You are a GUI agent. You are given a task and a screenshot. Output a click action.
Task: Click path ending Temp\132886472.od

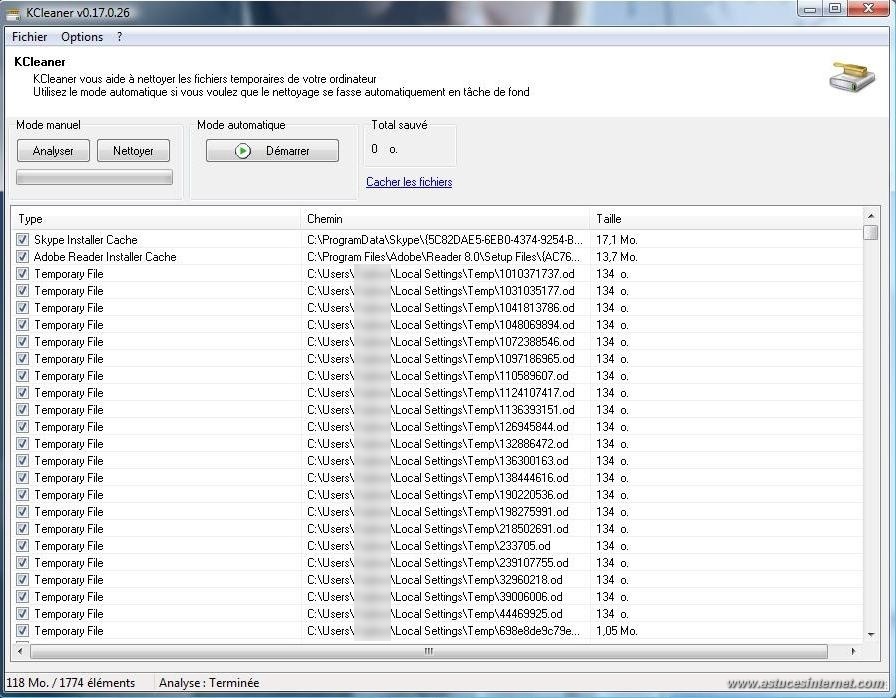click(438, 444)
